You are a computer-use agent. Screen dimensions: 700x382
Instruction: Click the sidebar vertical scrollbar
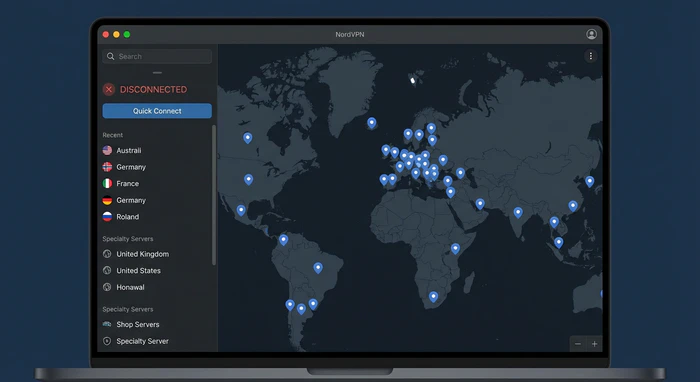(x=214, y=195)
